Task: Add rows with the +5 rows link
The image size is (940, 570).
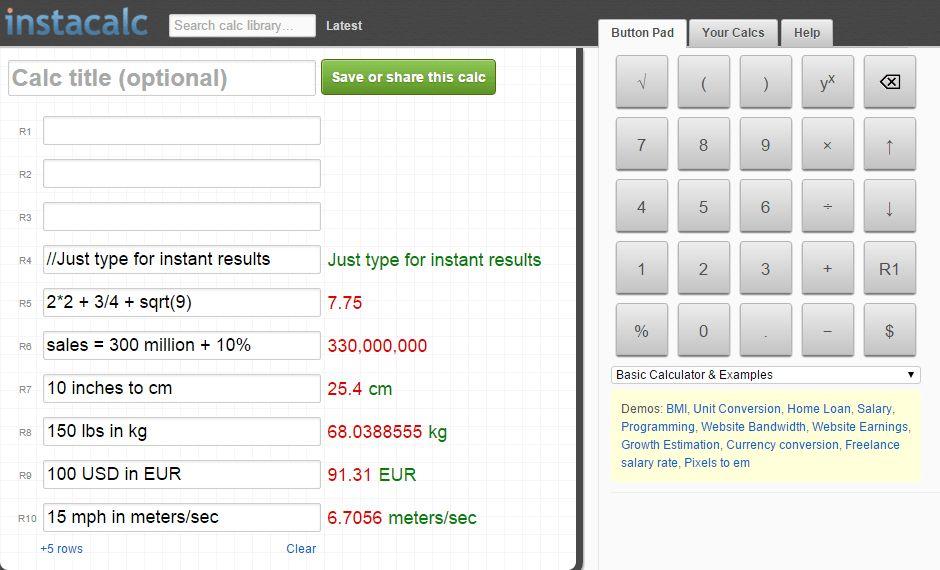Action: [x=61, y=549]
